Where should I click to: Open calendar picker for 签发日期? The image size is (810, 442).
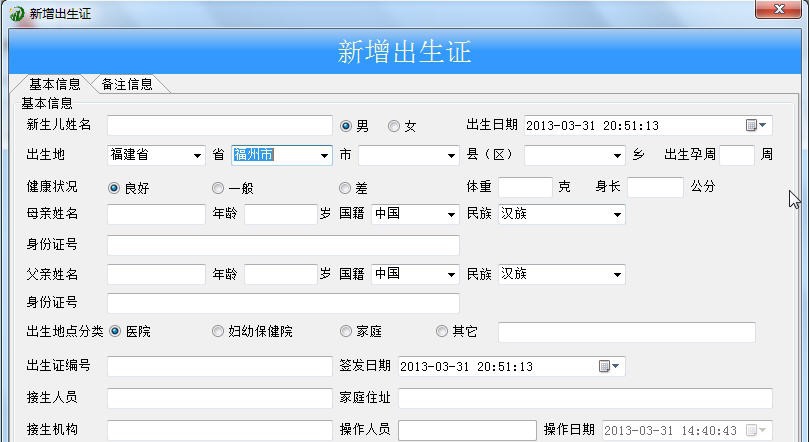click(x=609, y=366)
